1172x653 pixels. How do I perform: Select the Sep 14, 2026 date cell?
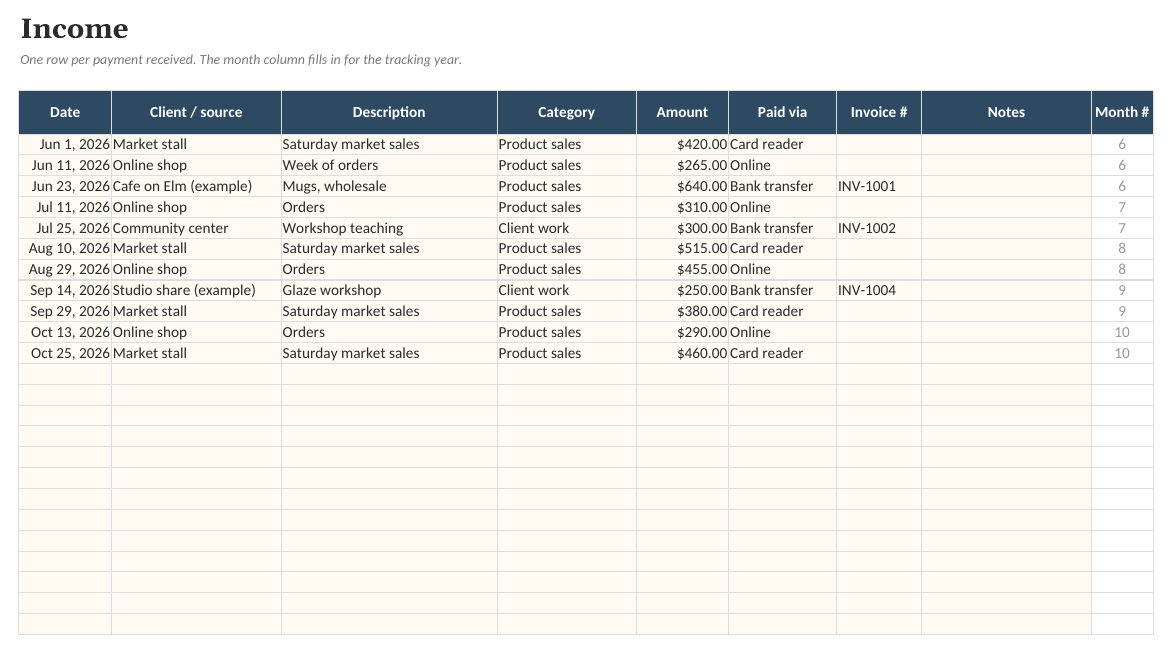[x=65, y=290]
